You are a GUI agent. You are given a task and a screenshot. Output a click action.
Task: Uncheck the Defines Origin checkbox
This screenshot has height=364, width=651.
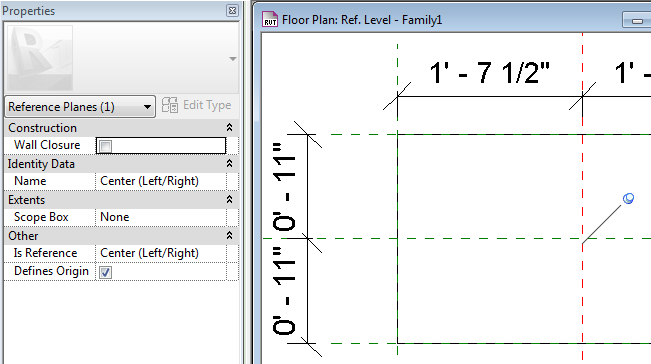point(105,272)
